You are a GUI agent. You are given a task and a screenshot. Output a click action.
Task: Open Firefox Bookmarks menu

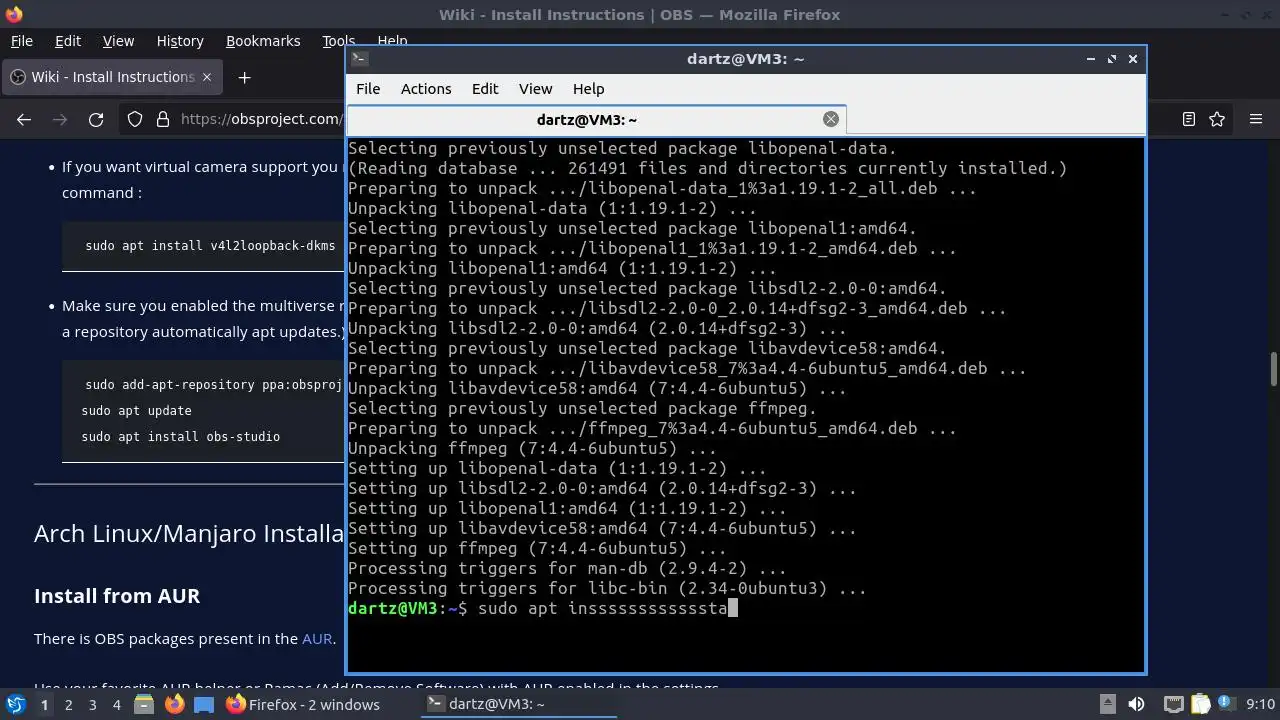click(x=263, y=41)
